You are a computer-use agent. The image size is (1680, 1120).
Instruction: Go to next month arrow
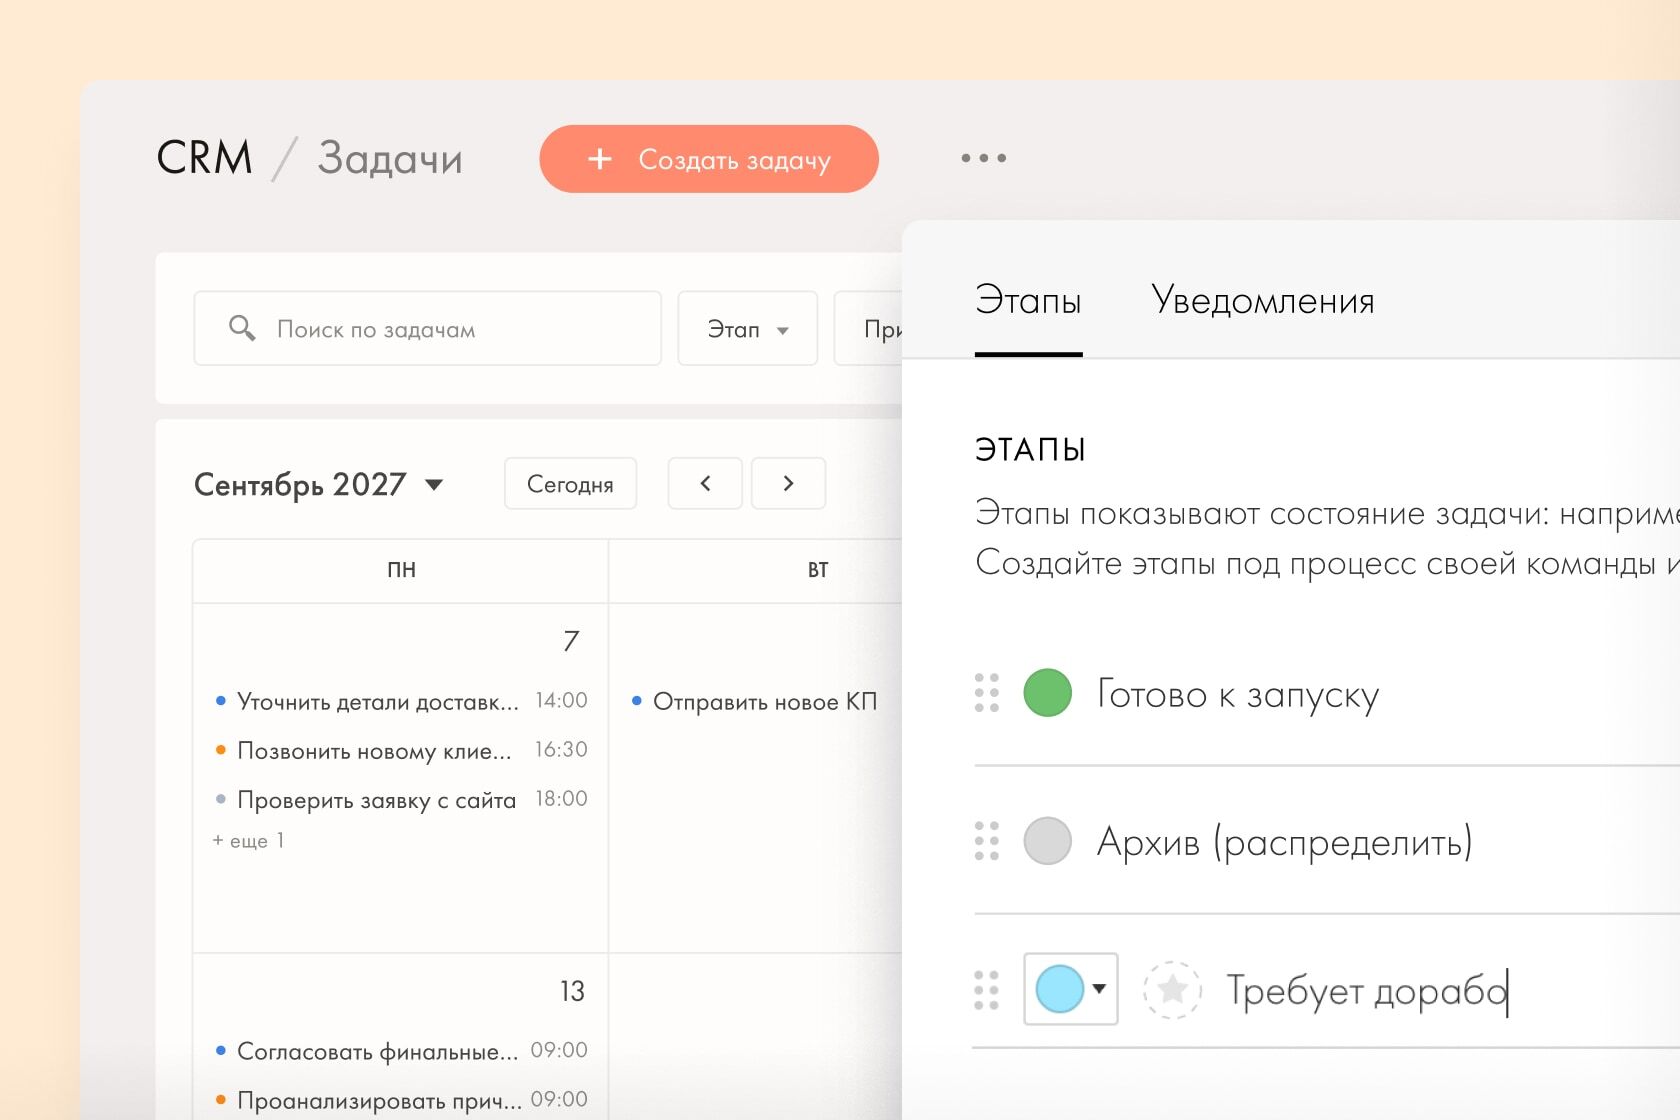pos(788,484)
